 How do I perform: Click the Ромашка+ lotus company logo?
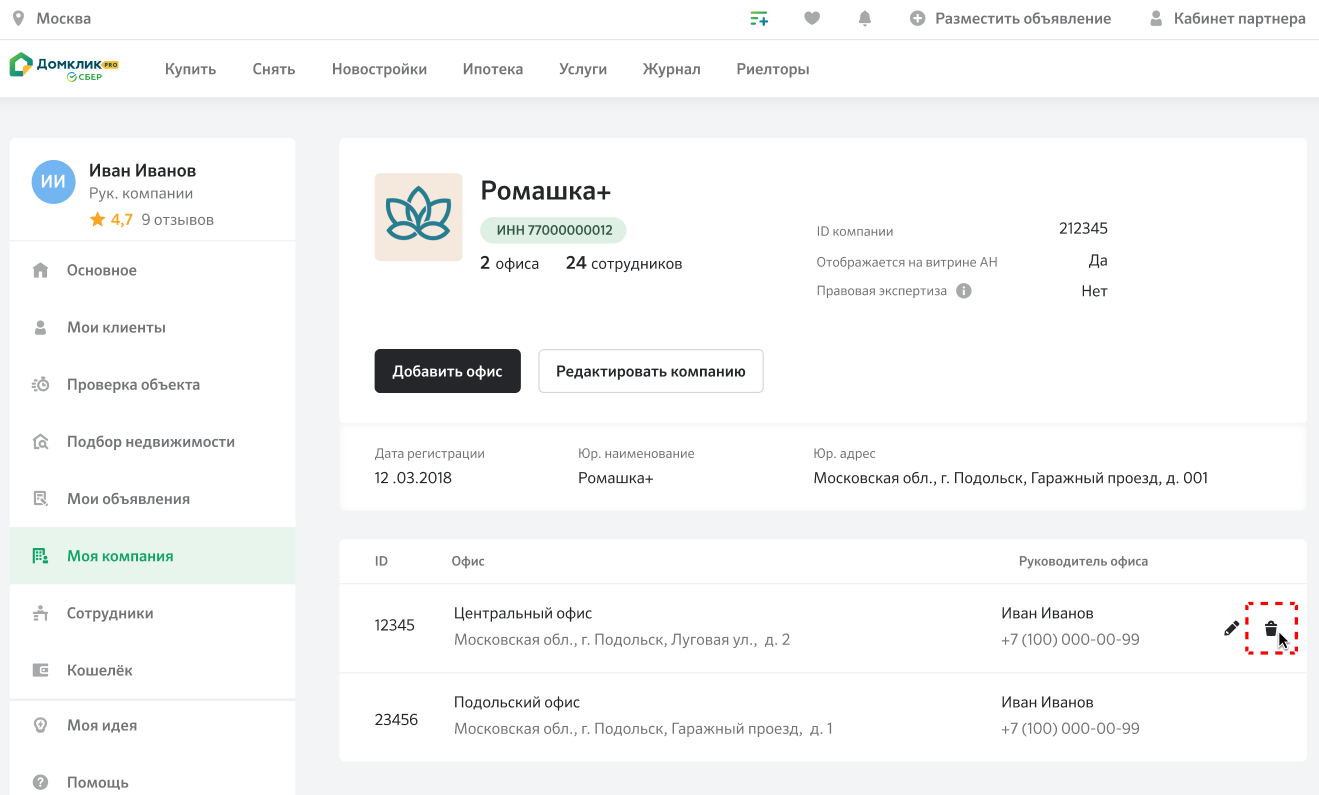pos(418,217)
